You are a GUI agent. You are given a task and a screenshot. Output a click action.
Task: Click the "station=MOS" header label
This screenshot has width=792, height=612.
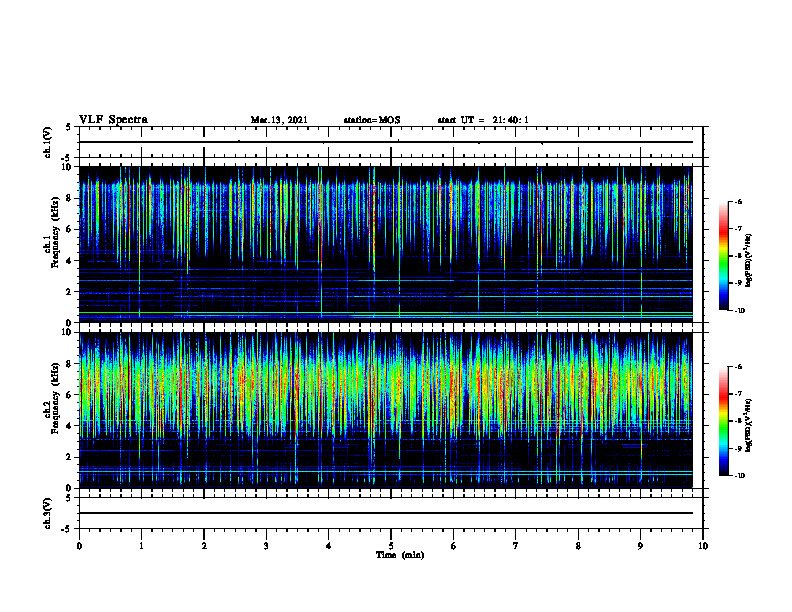tap(372, 120)
